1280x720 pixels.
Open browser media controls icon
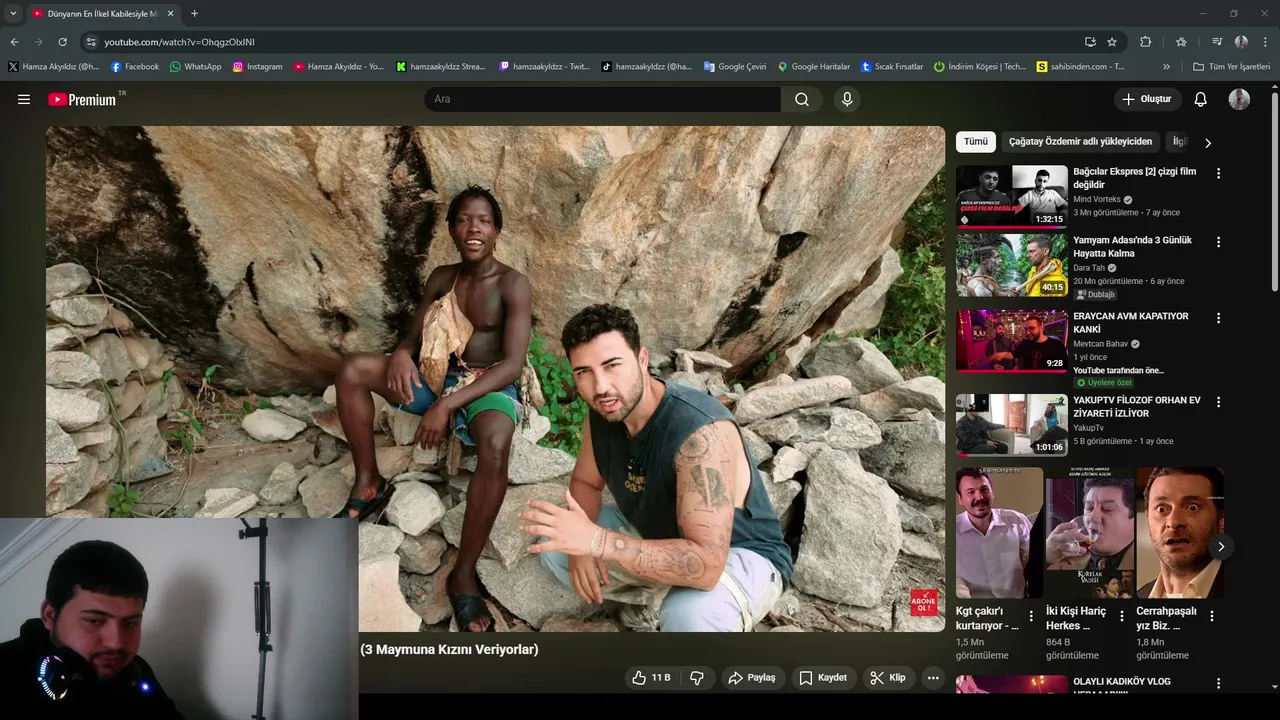click(1216, 42)
